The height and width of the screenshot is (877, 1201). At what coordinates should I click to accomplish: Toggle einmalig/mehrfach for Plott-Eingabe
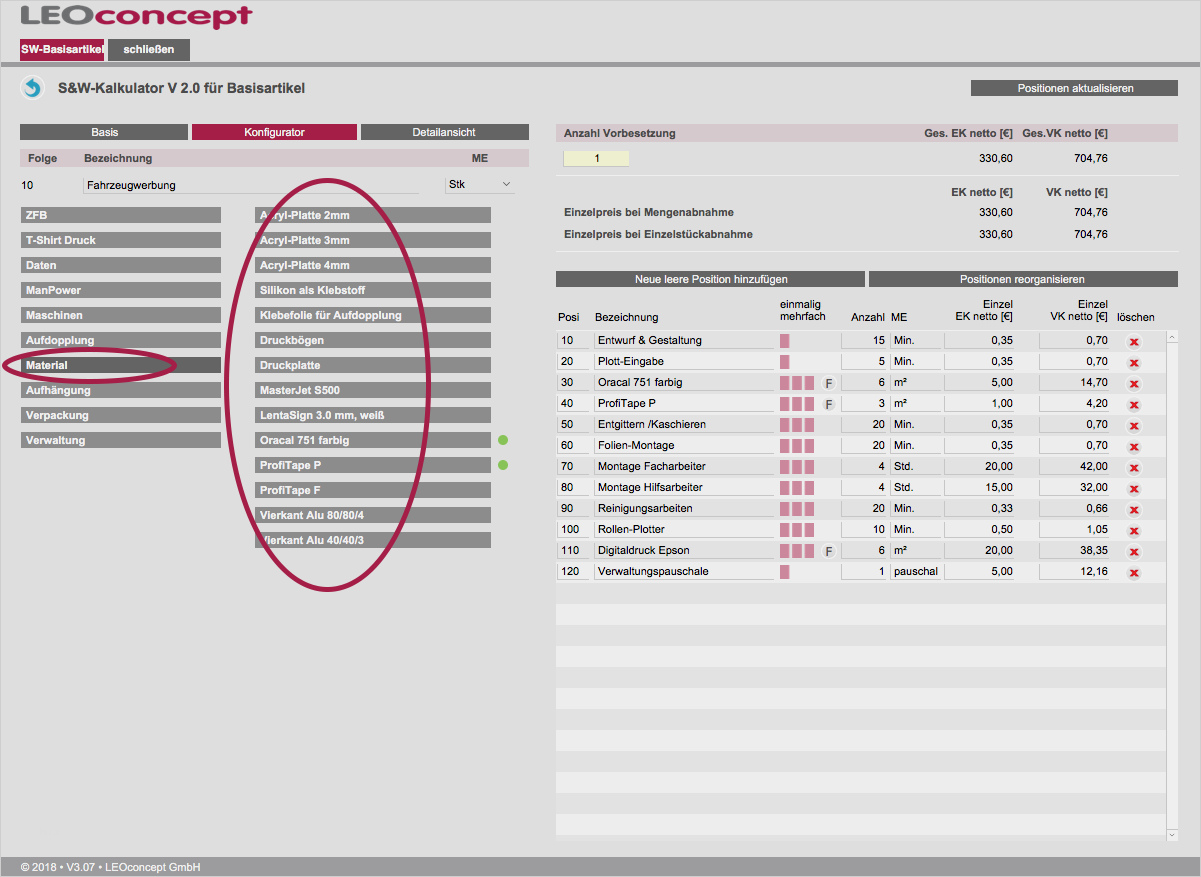click(785, 362)
